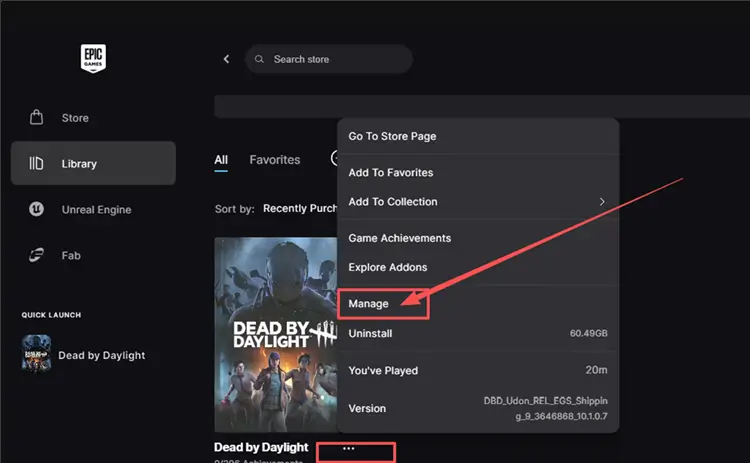Launch Dead by Daylight from Quick Launch
This screenshot has width=750, height=463.
click(84, 355)
